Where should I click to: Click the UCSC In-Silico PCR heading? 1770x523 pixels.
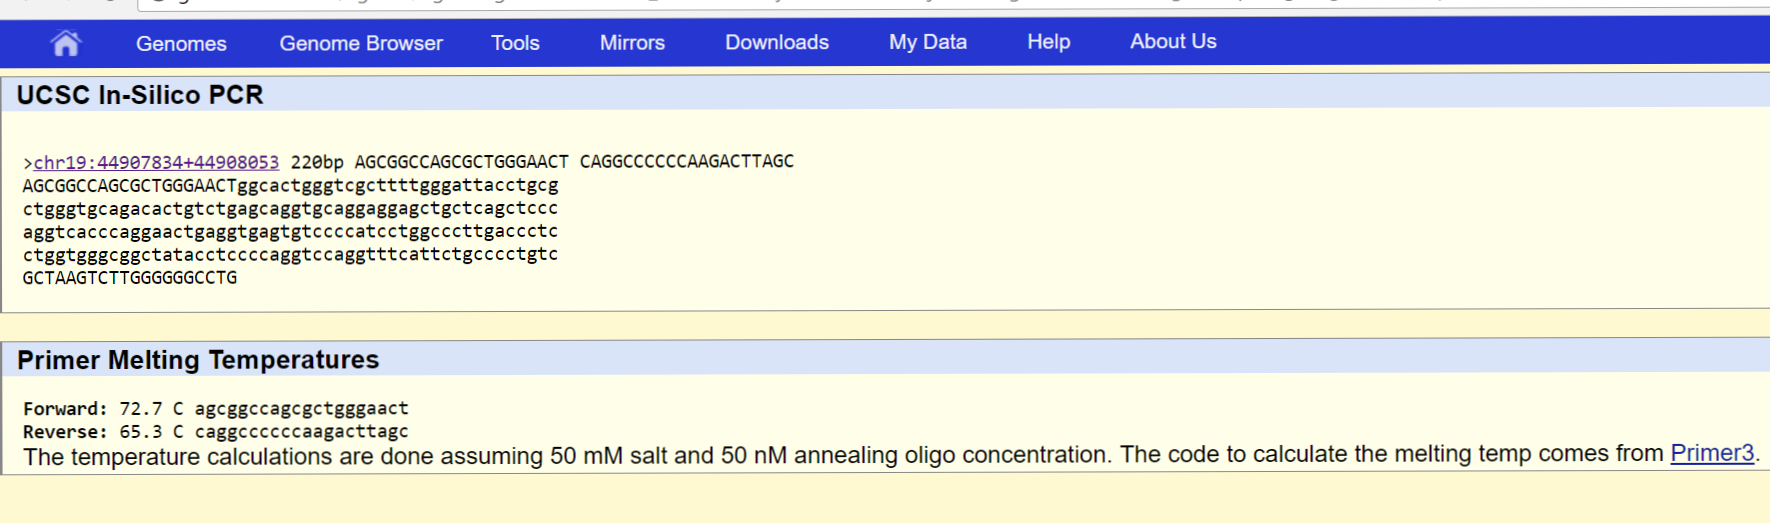[x=140, y=95]
